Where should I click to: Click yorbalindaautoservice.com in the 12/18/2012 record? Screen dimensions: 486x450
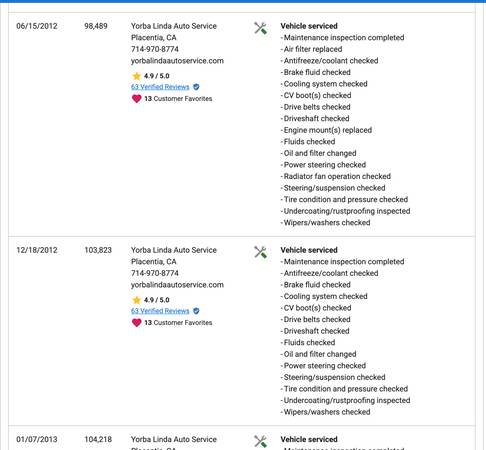(177, 285)
